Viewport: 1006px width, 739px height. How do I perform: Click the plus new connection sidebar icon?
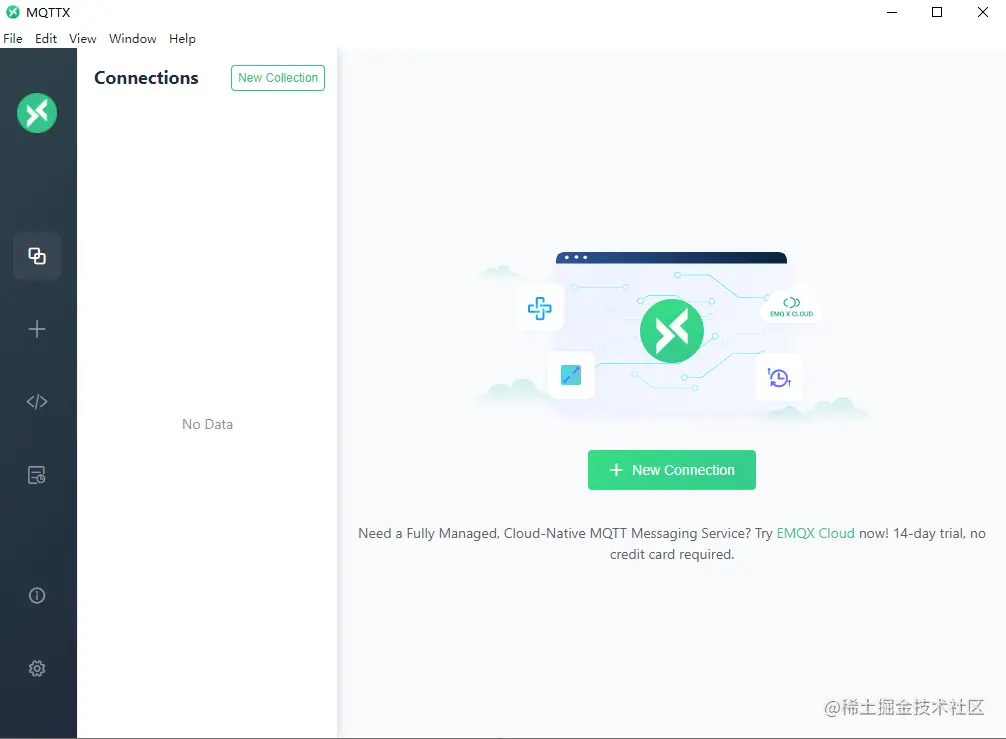click(37, 329)
